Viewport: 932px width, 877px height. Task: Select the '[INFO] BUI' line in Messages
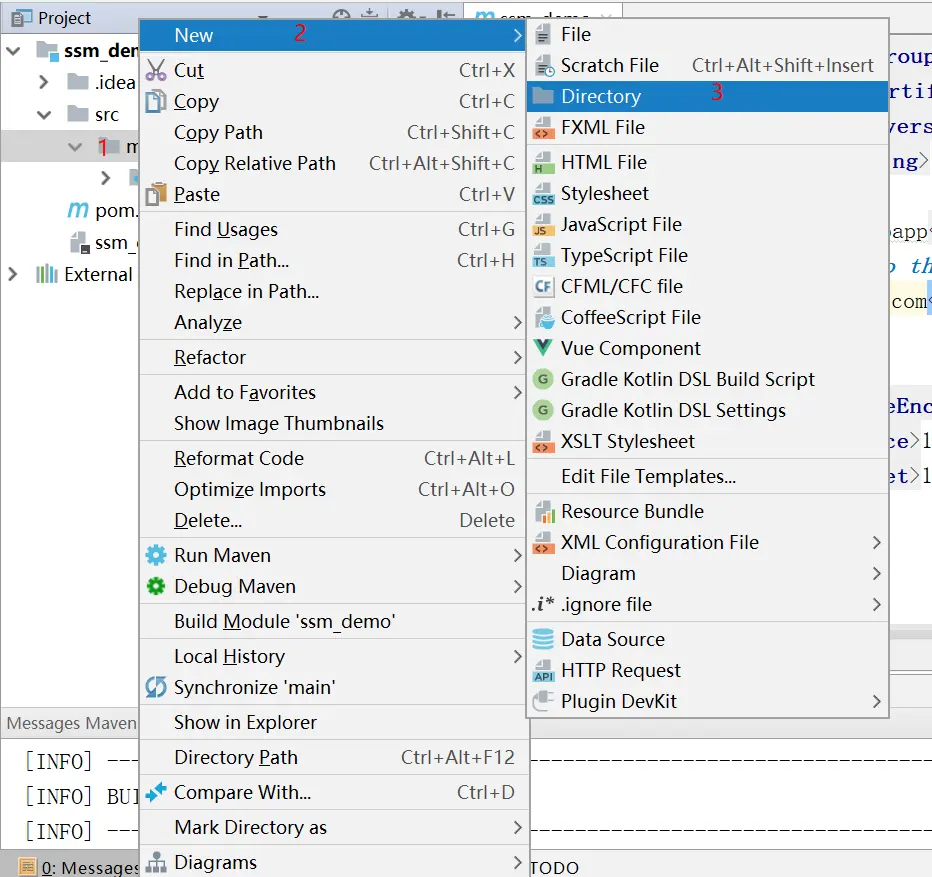[81, 796]
